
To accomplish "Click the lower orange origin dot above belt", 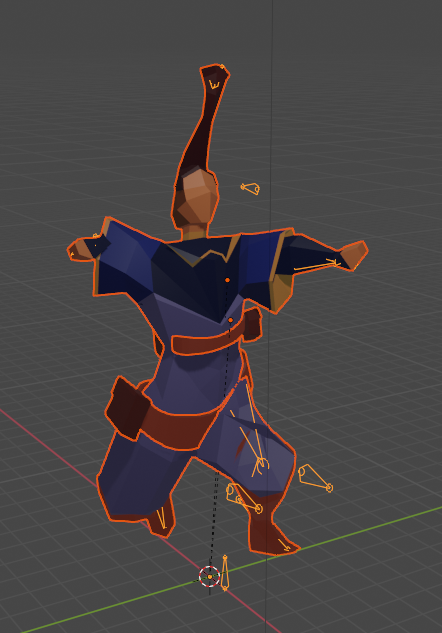I will pyautogui.click(x=230, y=320).
